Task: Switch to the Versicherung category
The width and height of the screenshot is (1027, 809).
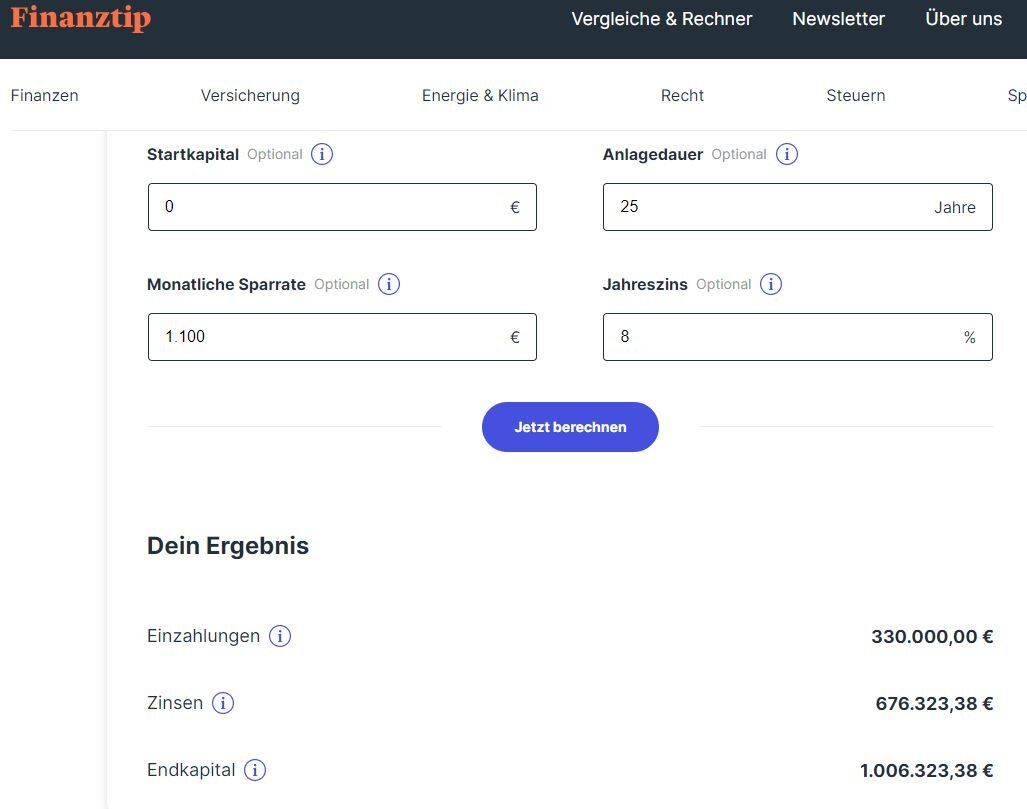Action: pyautogui.click(x=250, y=96)
